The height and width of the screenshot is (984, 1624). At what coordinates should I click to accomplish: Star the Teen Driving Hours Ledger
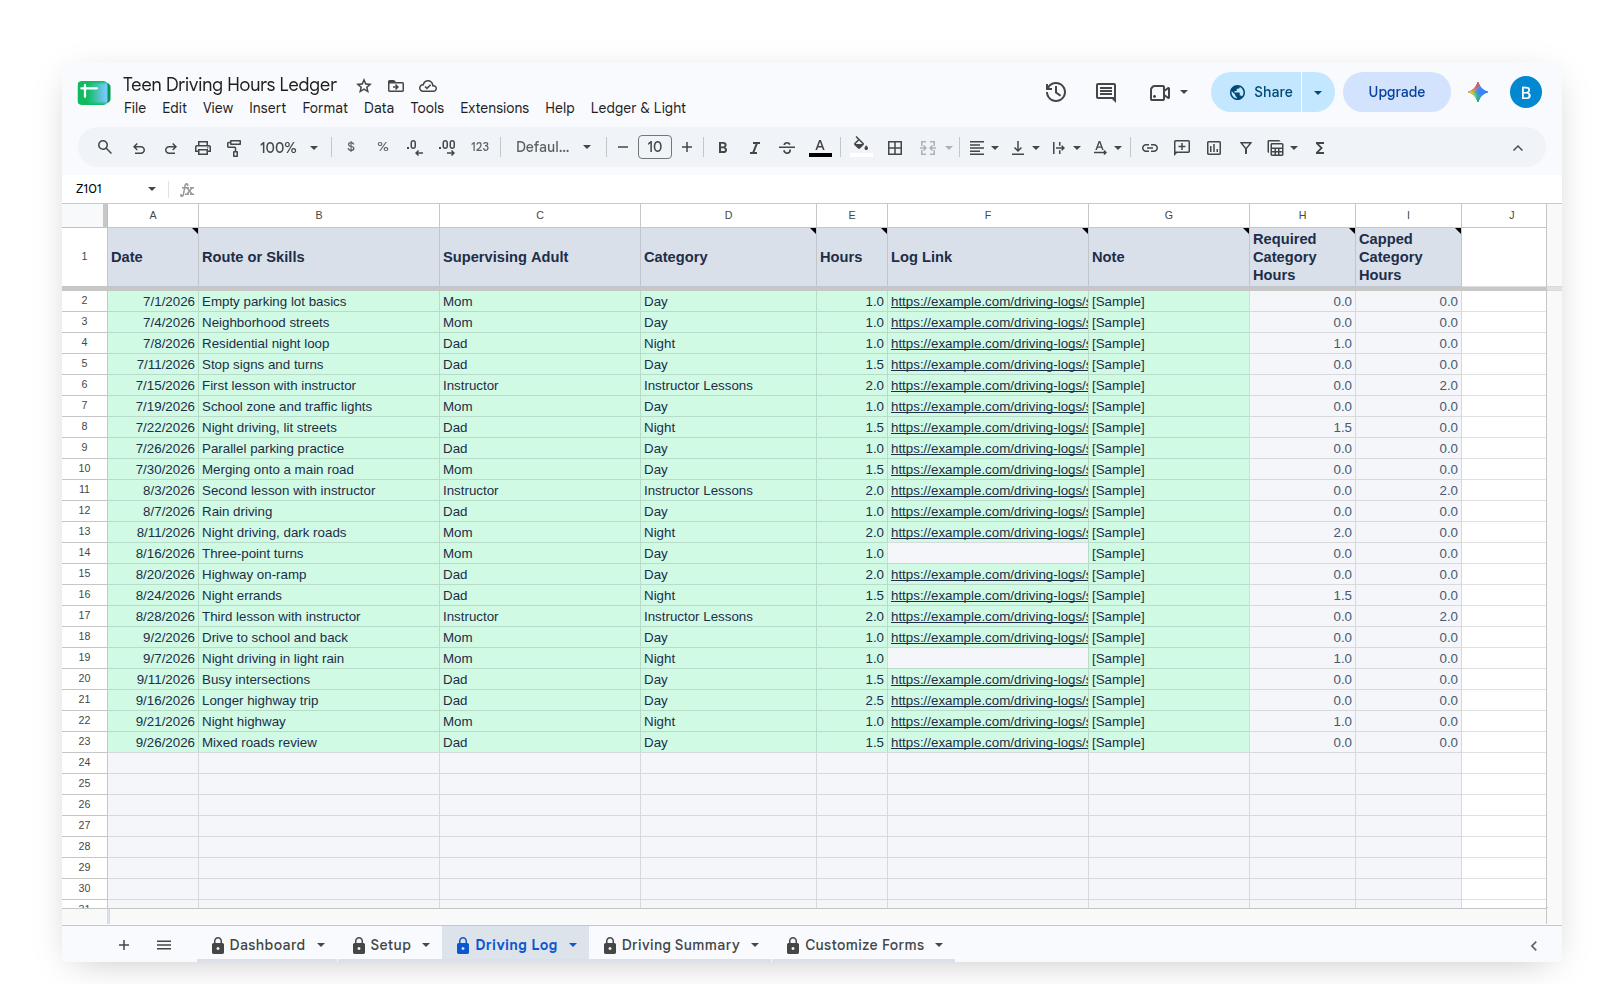click(364, 86)
